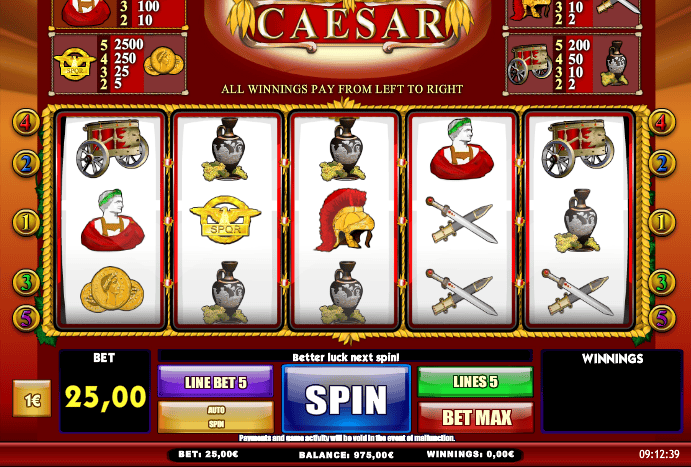
Task: Click the gold coins symbol on reel one
Action: click(x=112, y=289)
